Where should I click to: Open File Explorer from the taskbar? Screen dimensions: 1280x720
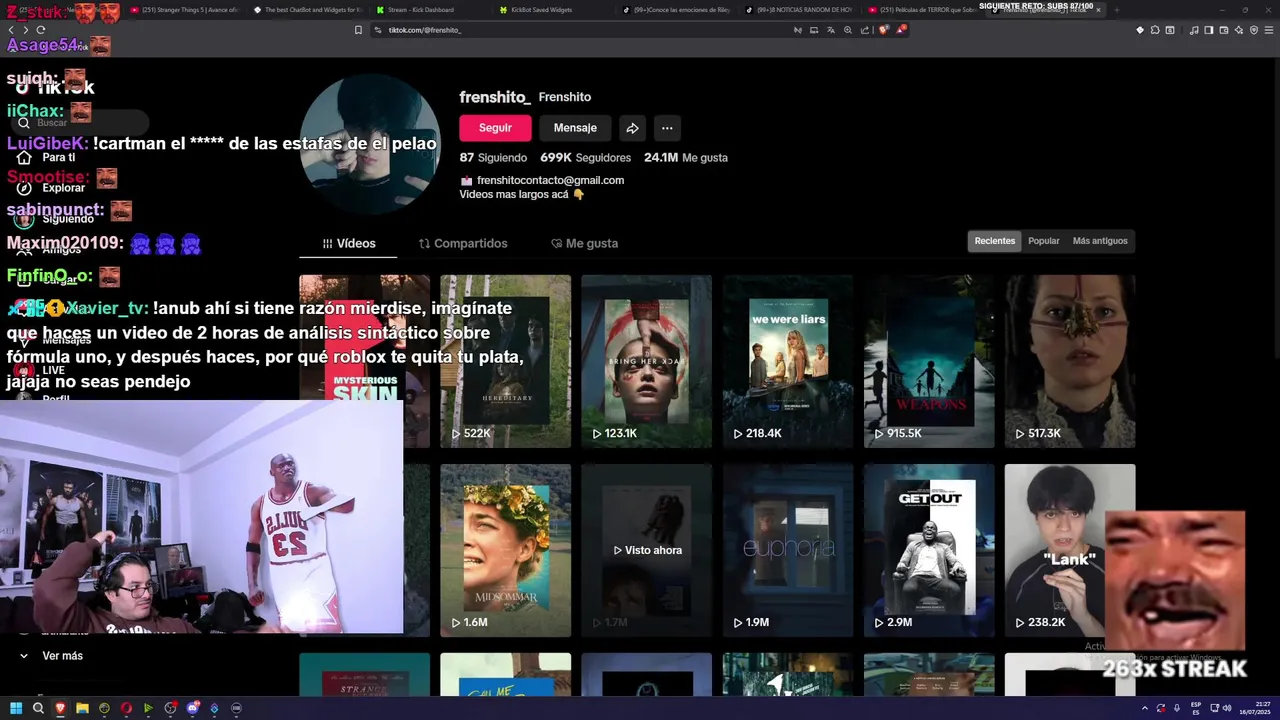(x=82, y=708)
